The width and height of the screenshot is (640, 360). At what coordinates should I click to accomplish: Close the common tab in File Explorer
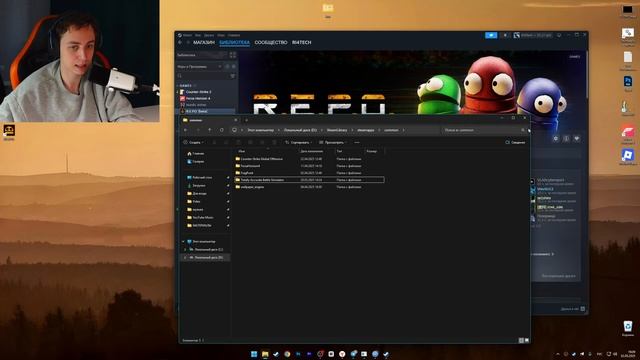pos(236,120)
